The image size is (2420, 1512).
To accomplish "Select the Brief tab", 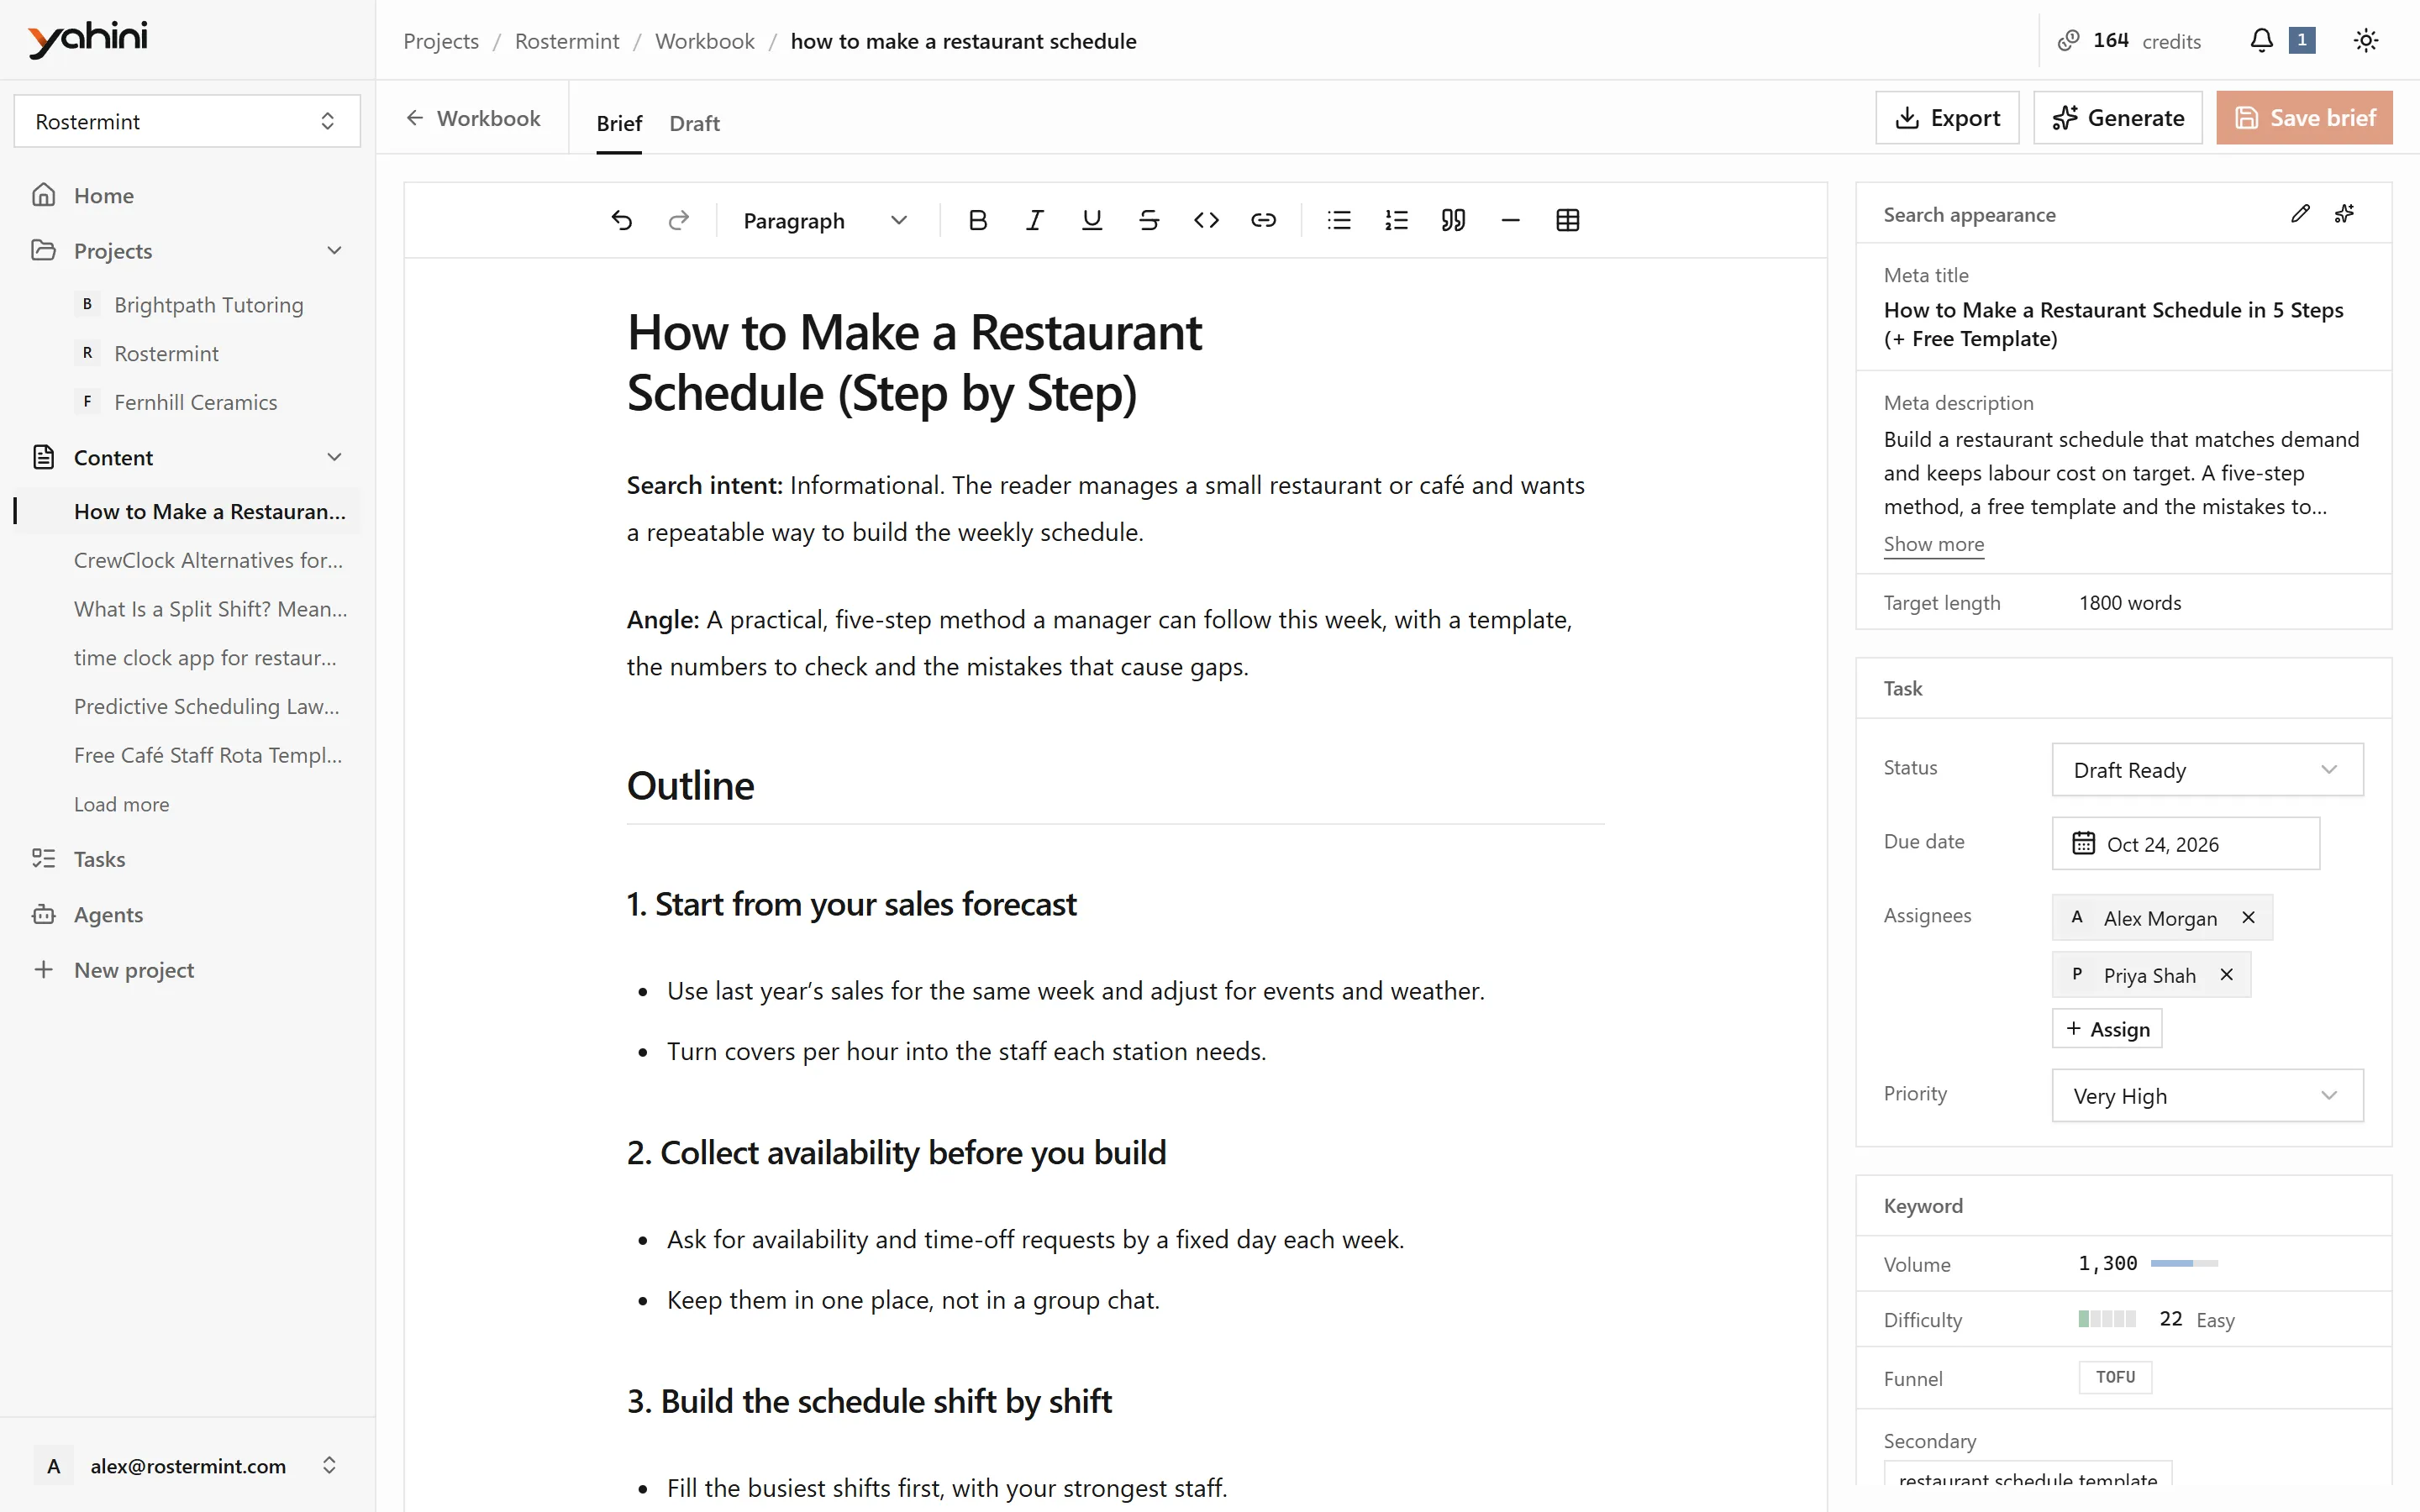I will point(619,123).
